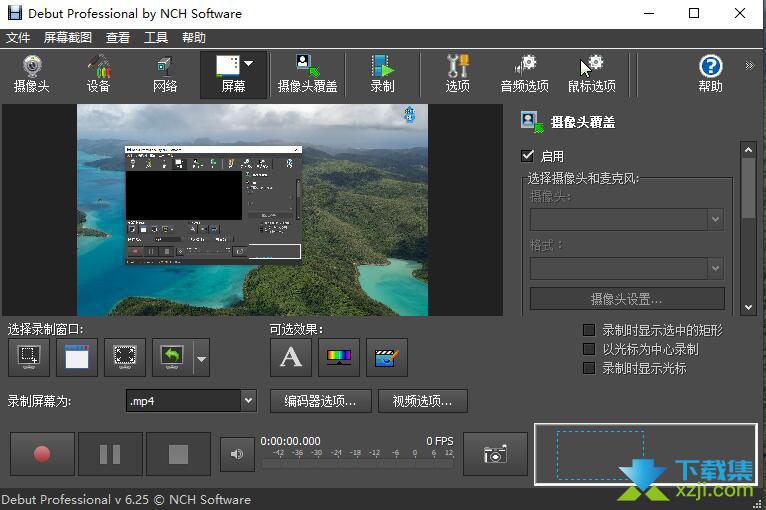Viewport: 766px width, 510px height.
Task: Open the color effects icon
Action: (x=339, y=358)
